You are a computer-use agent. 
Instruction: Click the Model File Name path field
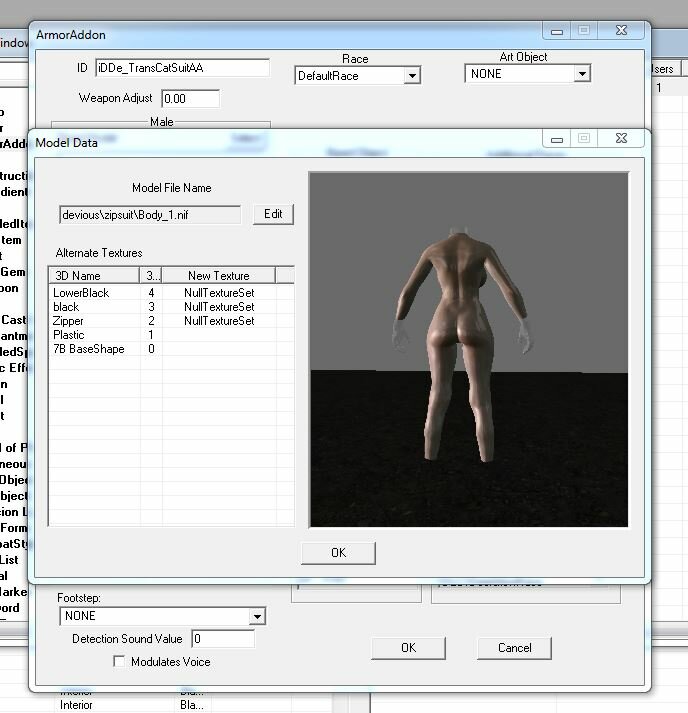tap(150, 215)
